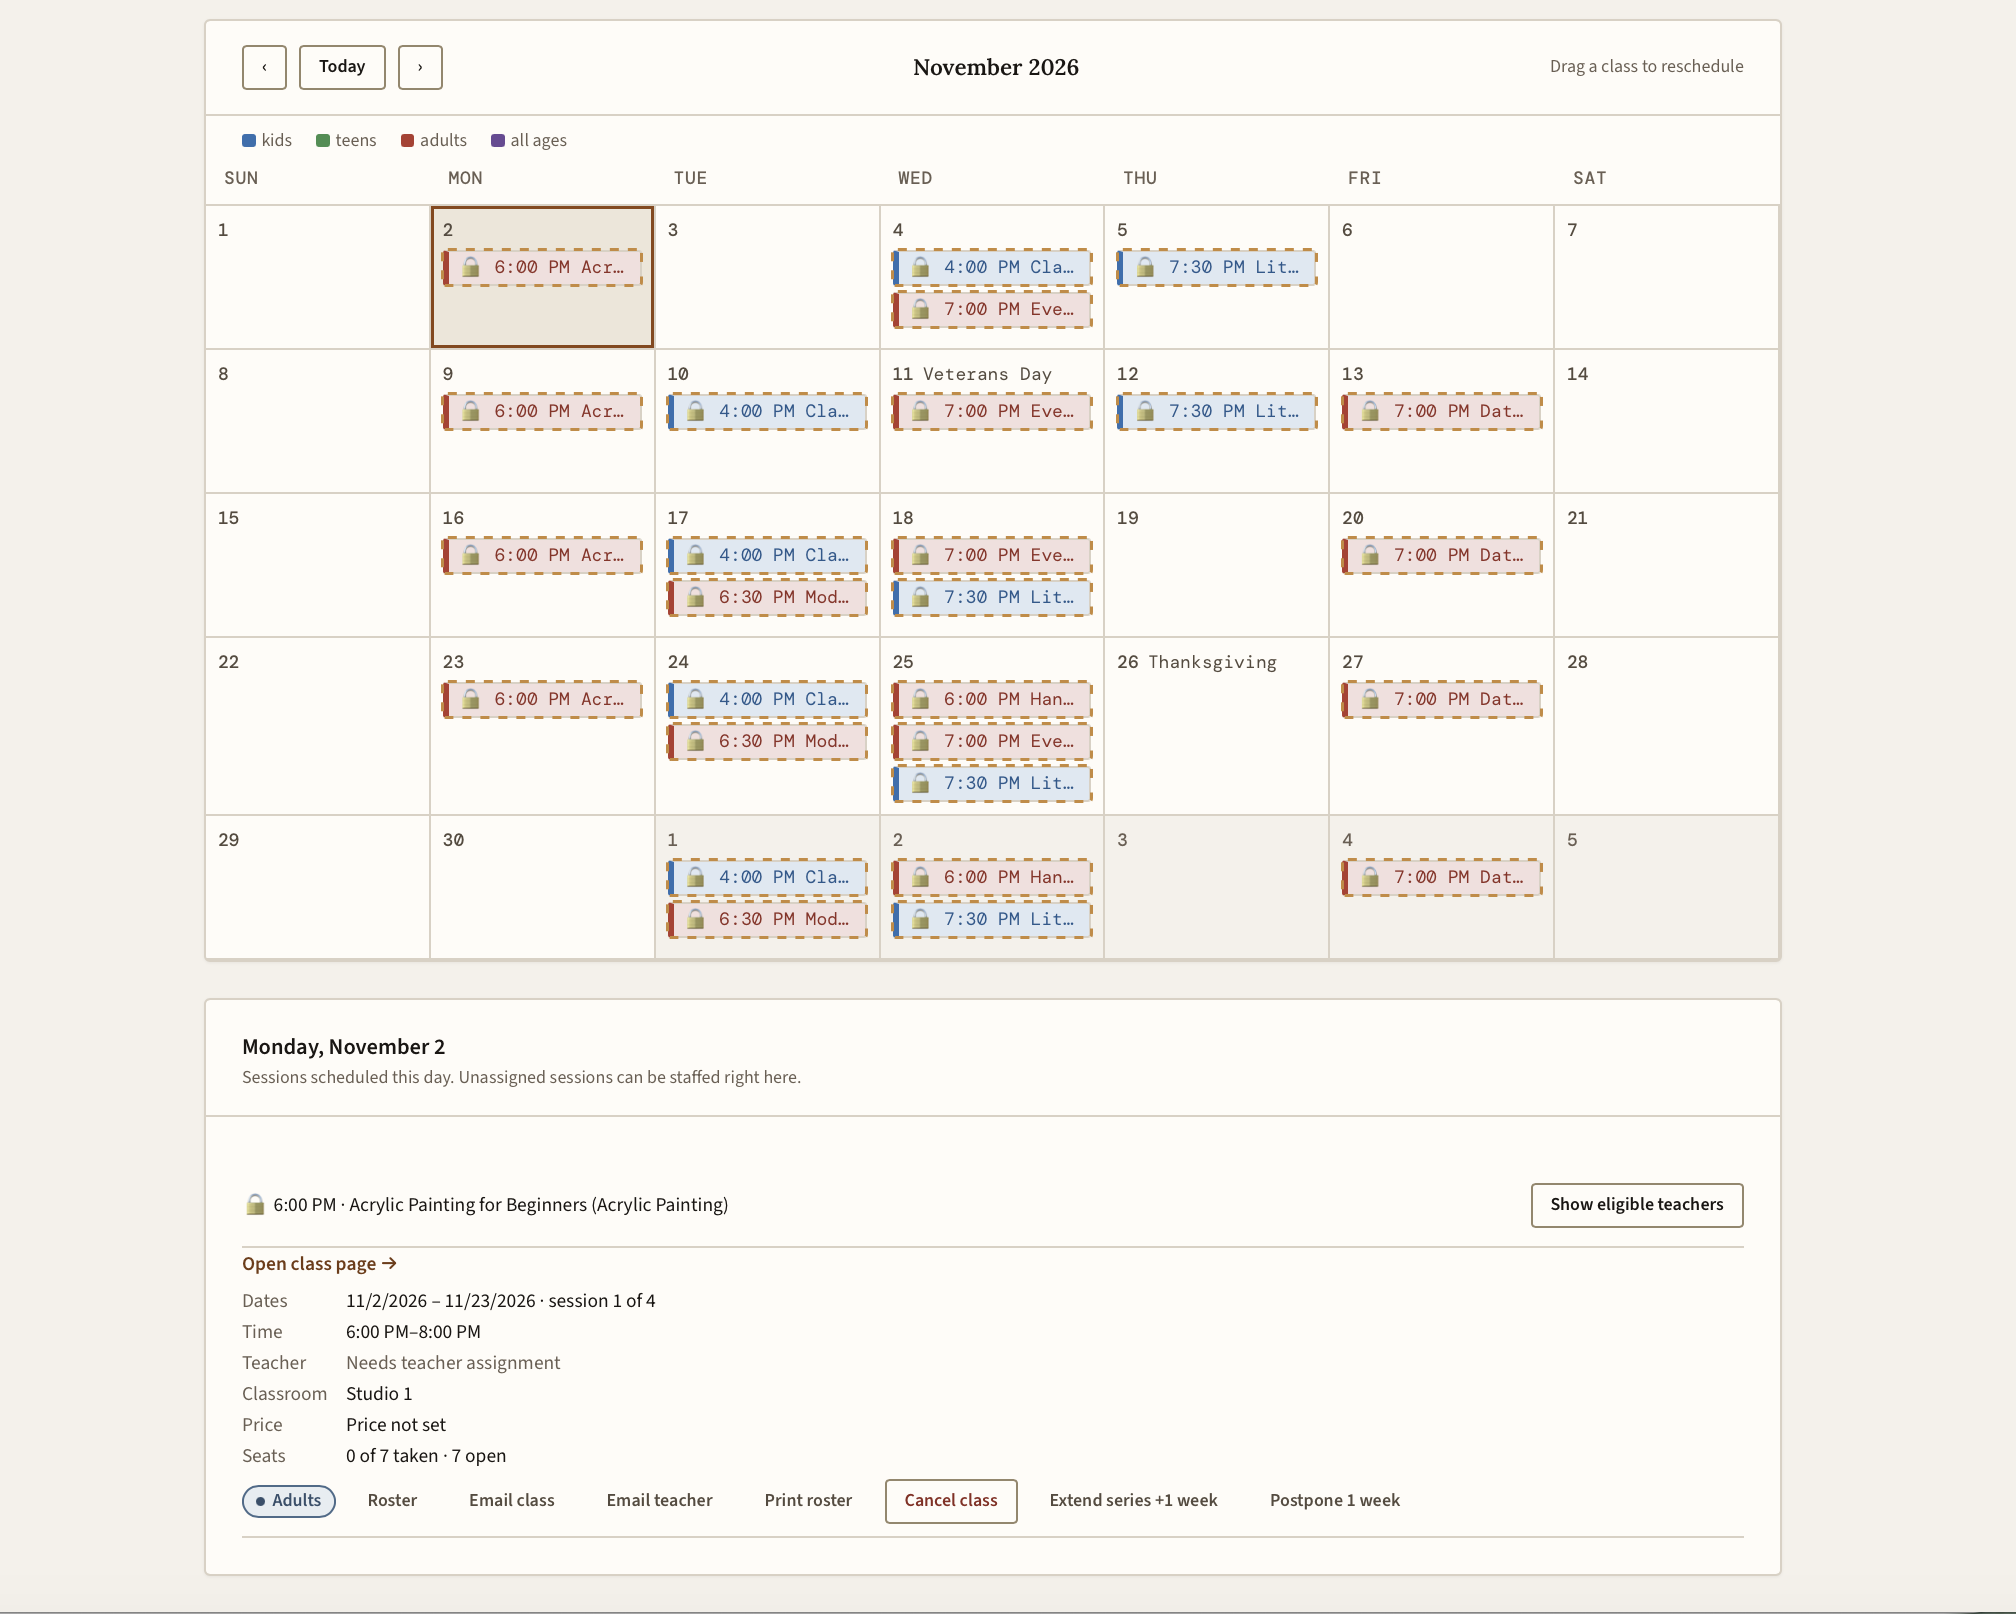2016x1614 pixels.
Task: Postpone class 1 week
Action: pos(1335,1501)
